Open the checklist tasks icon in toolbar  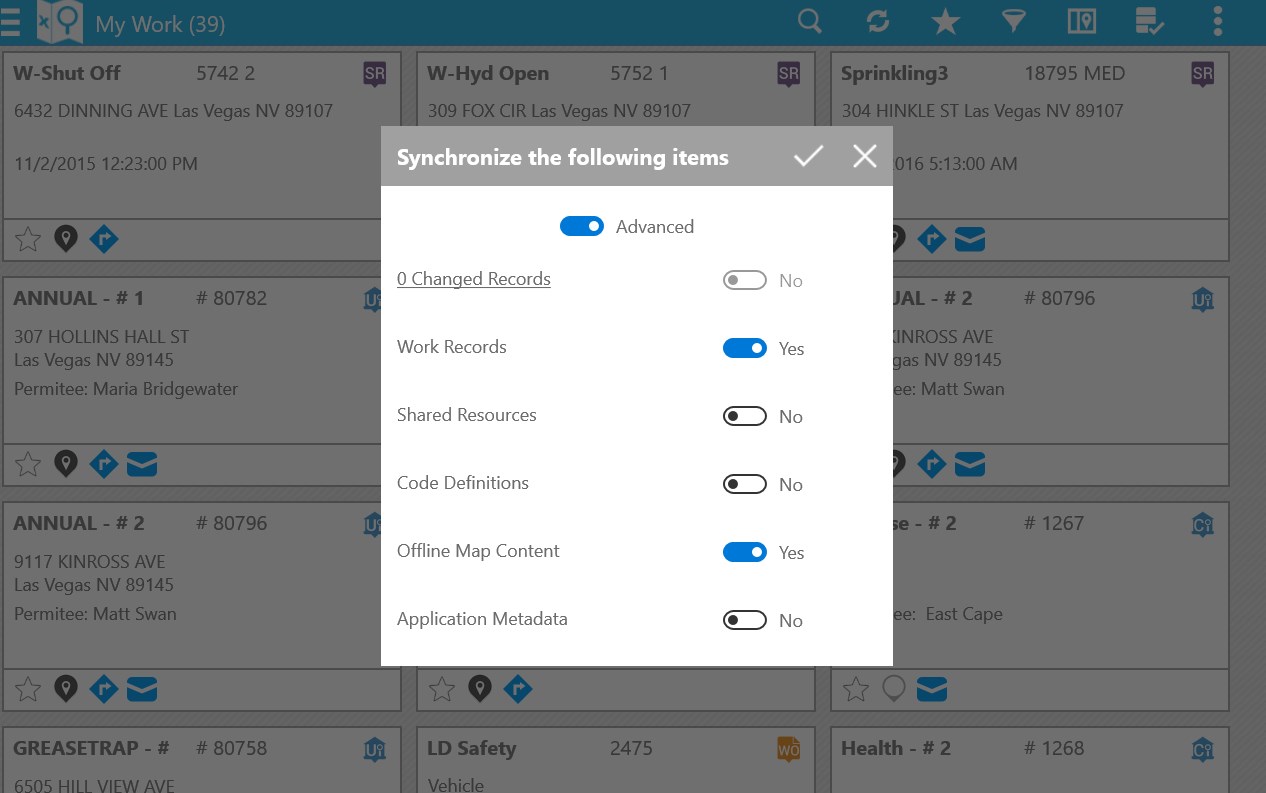pos(1149,21)
